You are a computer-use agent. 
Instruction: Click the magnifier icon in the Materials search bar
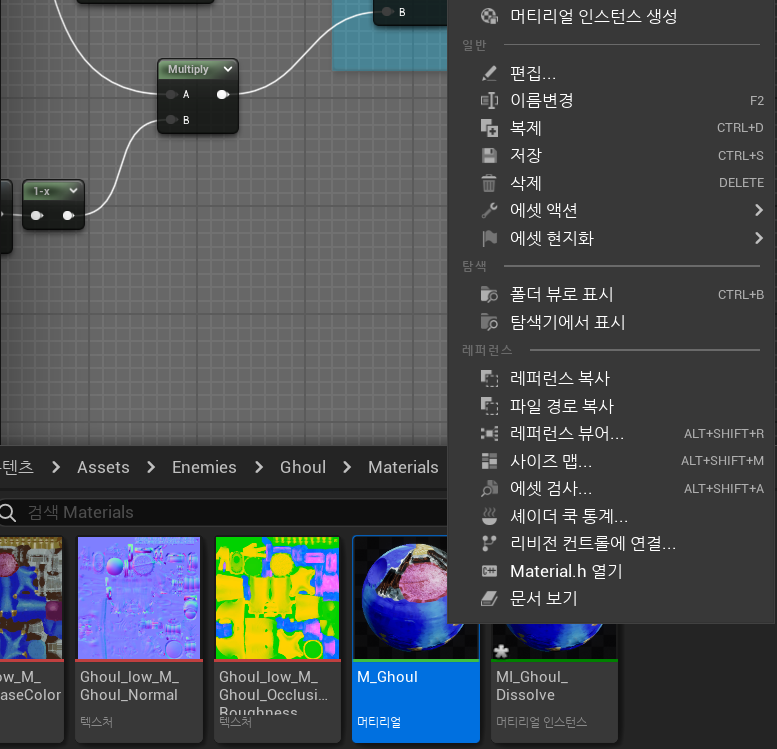[8, 512]
